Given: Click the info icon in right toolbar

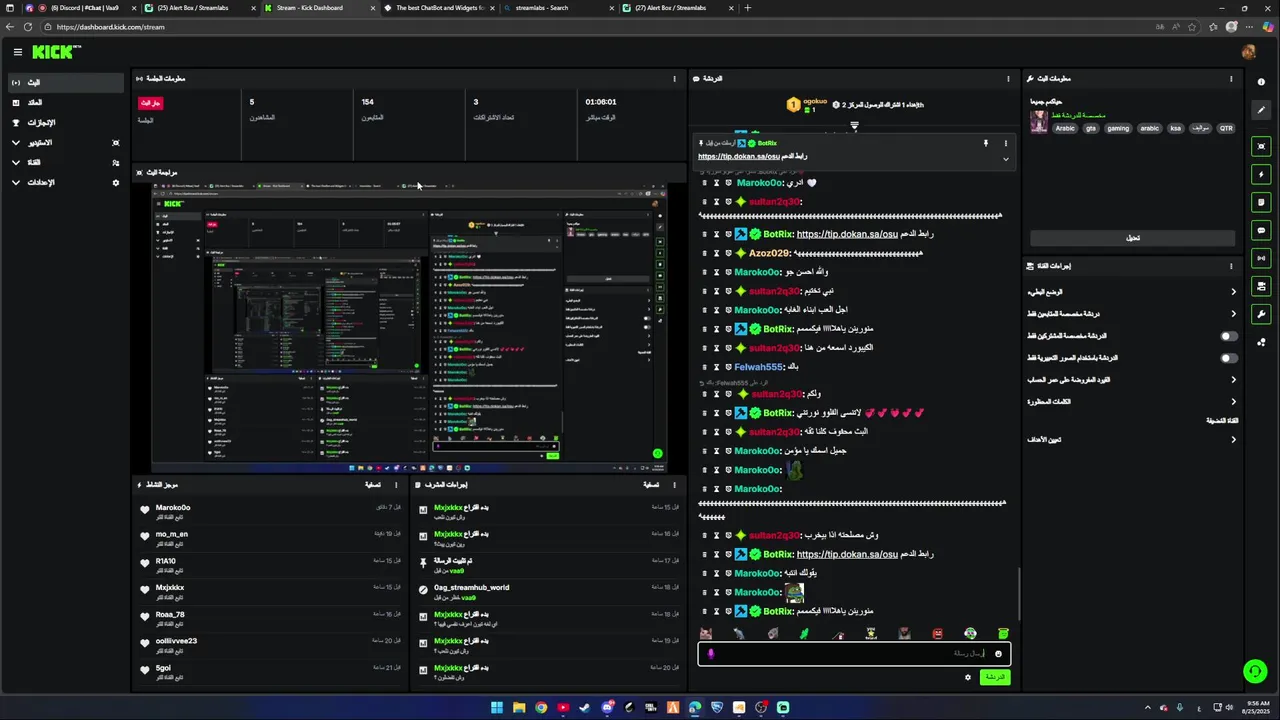Looking at the screenshot, I should pos(1261,82).
